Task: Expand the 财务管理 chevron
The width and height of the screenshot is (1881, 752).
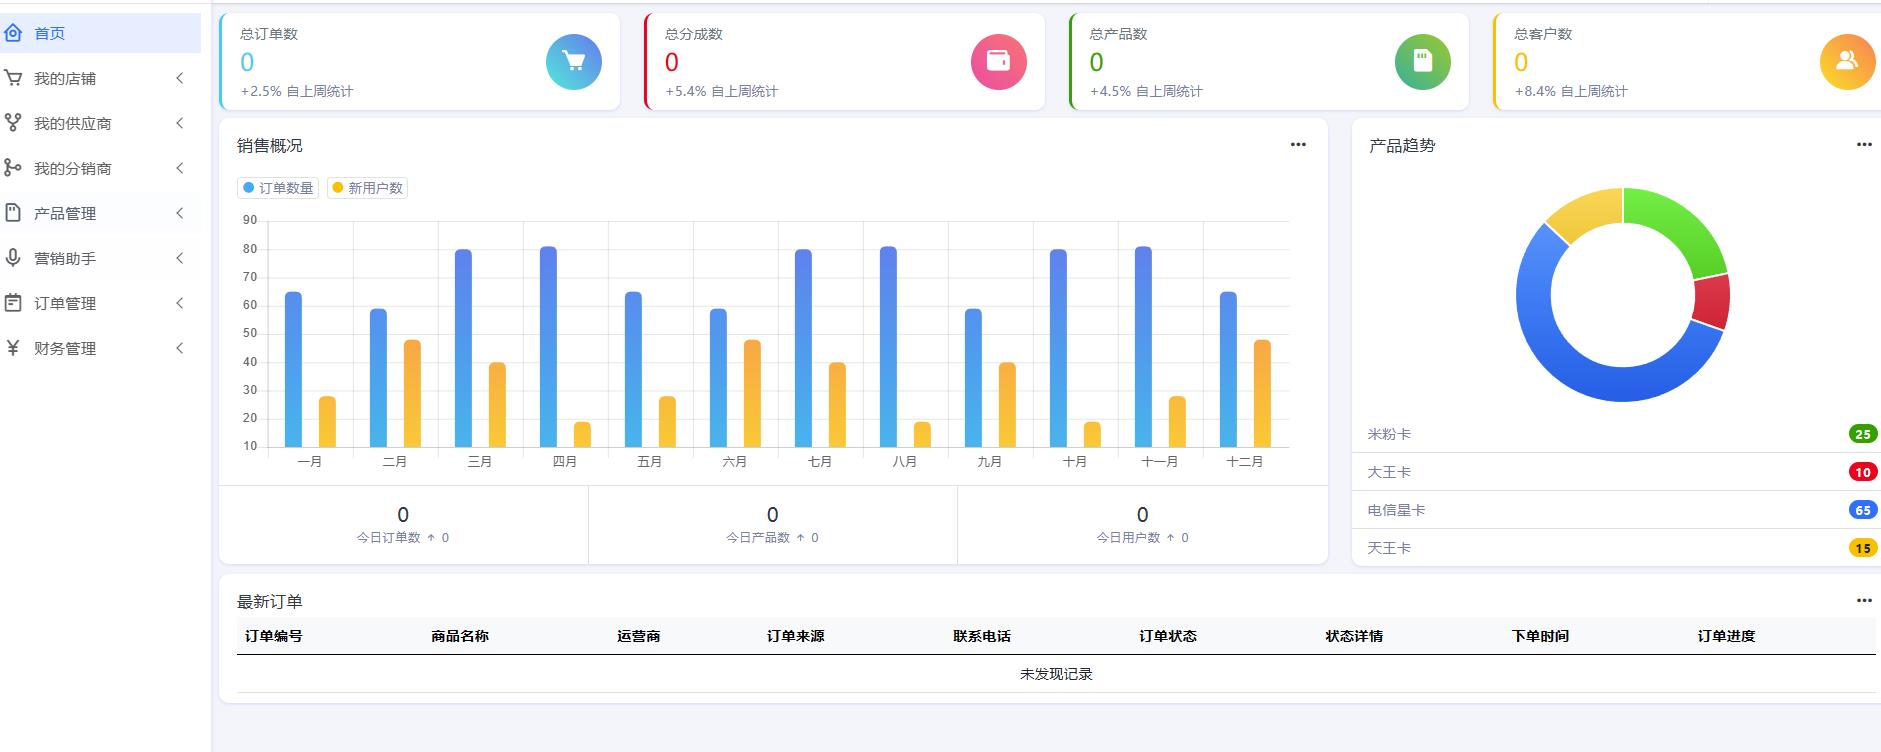Action: pyautogui.click(x=180, y=348)
